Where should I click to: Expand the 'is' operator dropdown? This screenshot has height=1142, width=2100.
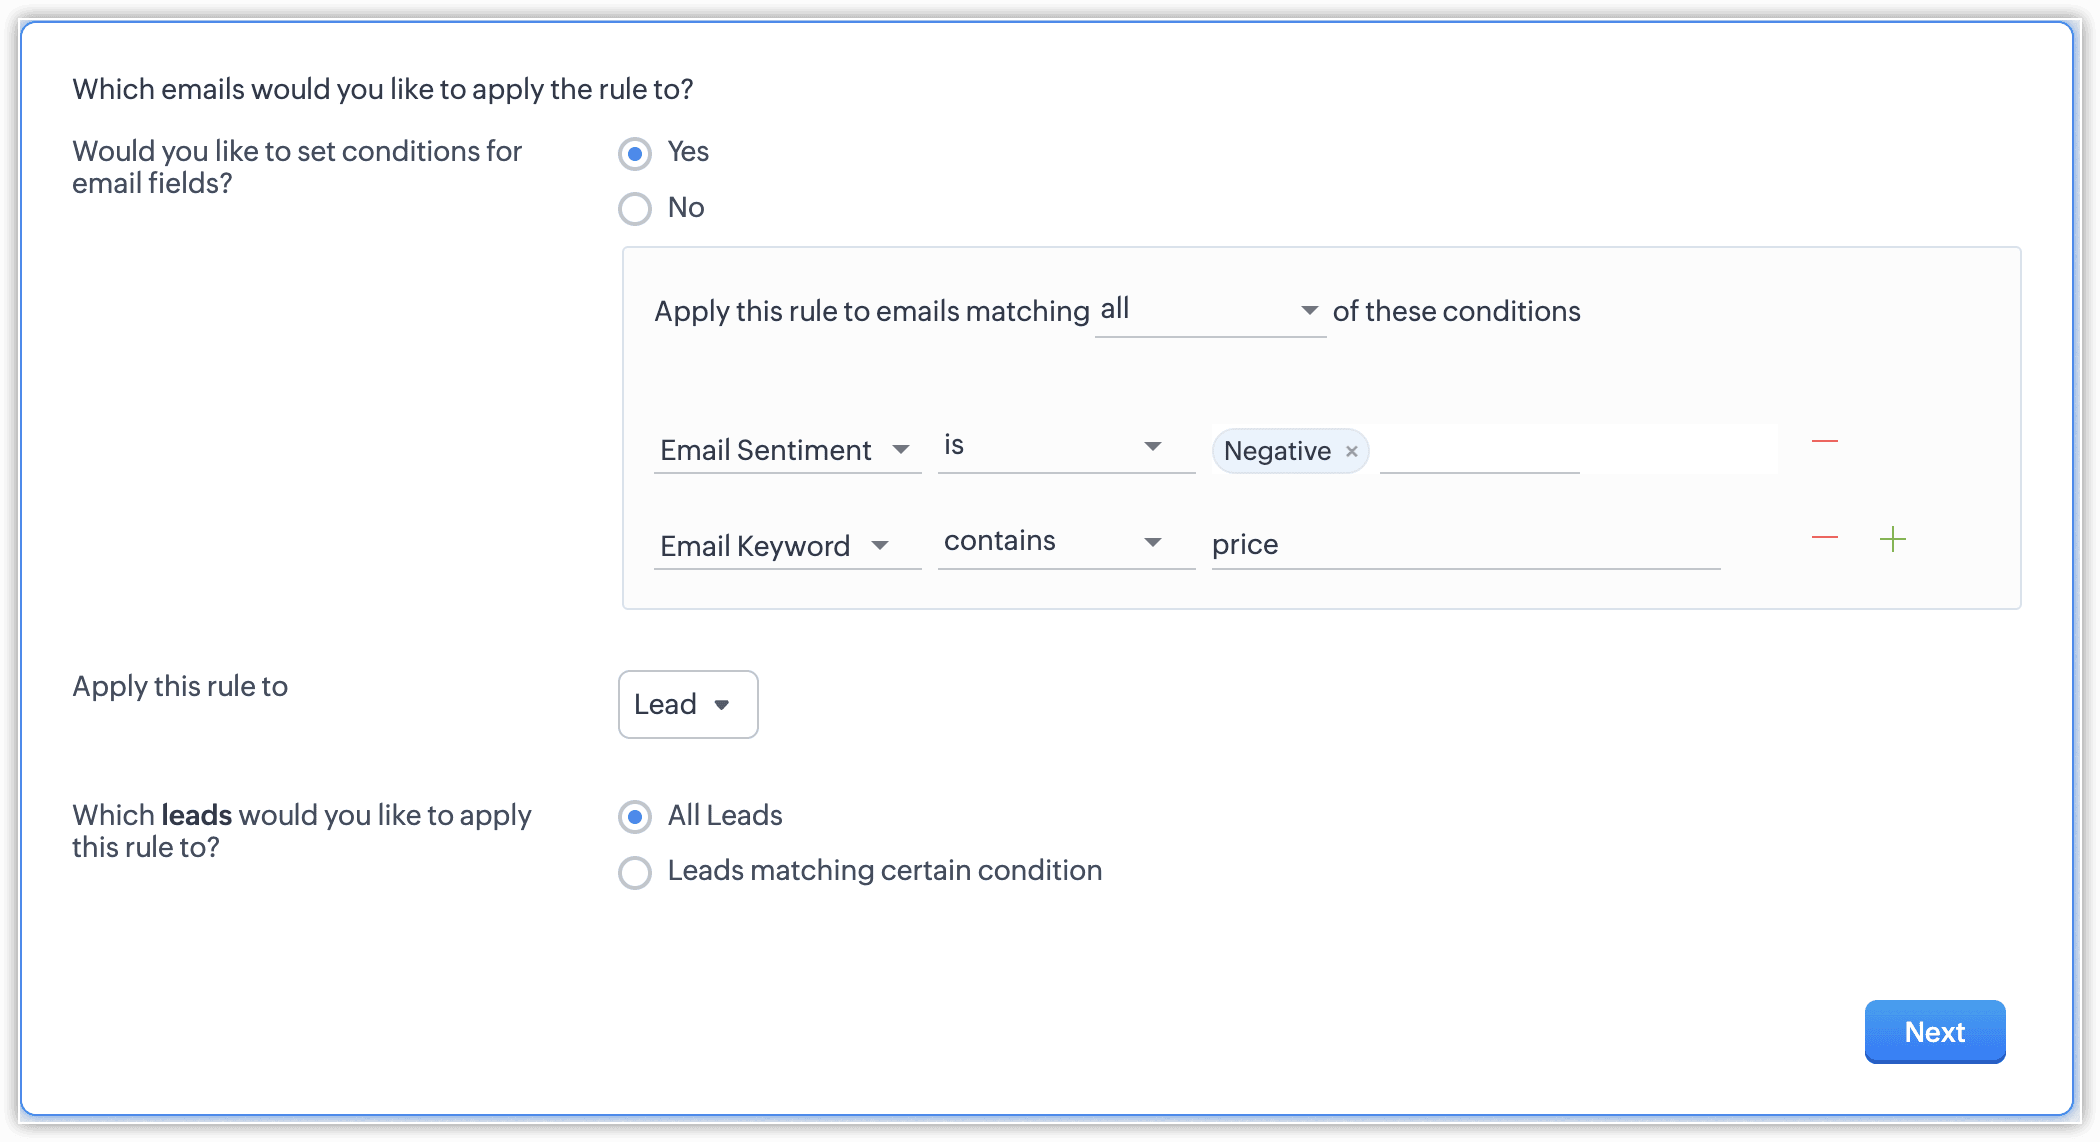click(x=1065, y=446)
